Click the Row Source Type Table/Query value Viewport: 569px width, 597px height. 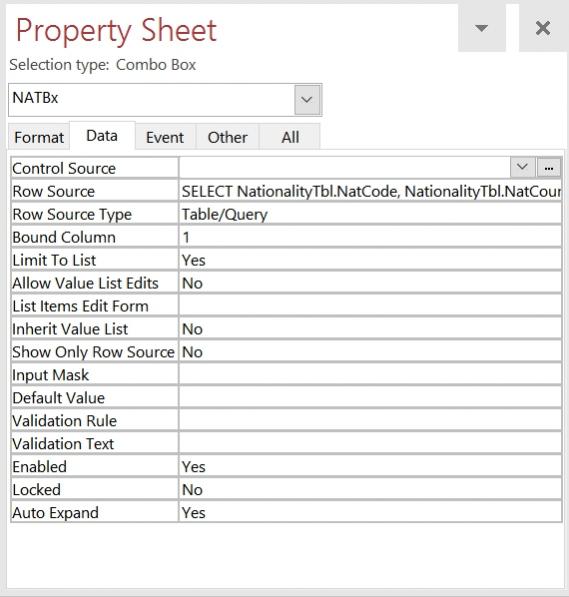click(370, 214)
